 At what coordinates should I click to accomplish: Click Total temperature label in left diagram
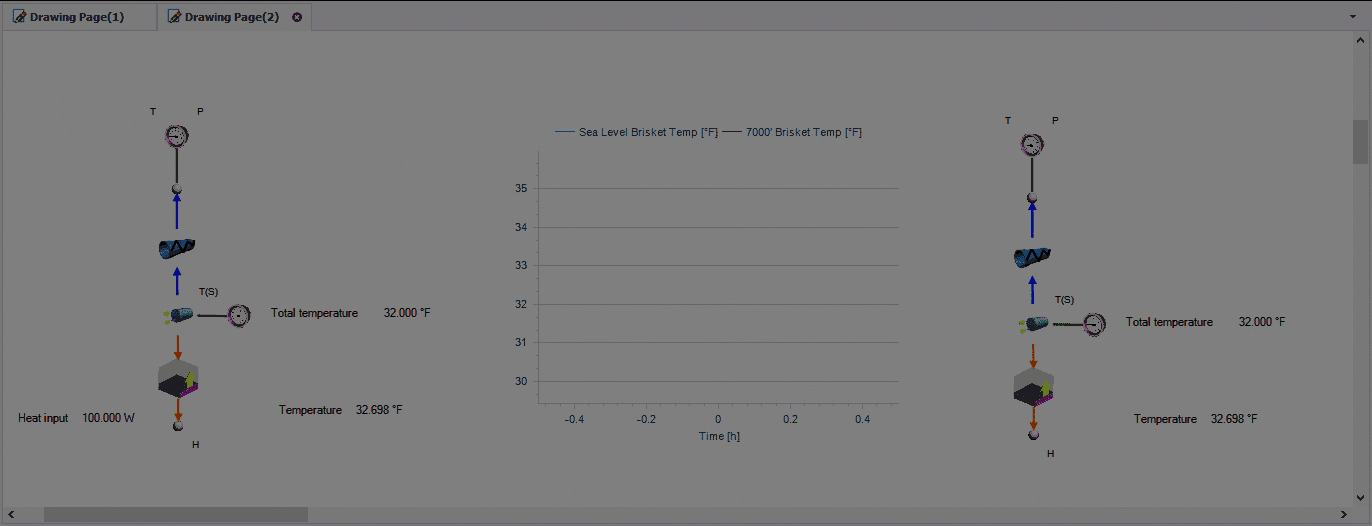[x=314, y=313]
